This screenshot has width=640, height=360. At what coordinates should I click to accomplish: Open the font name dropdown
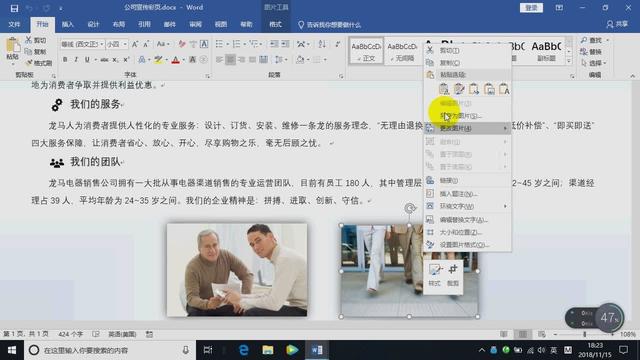pos(102,44)
